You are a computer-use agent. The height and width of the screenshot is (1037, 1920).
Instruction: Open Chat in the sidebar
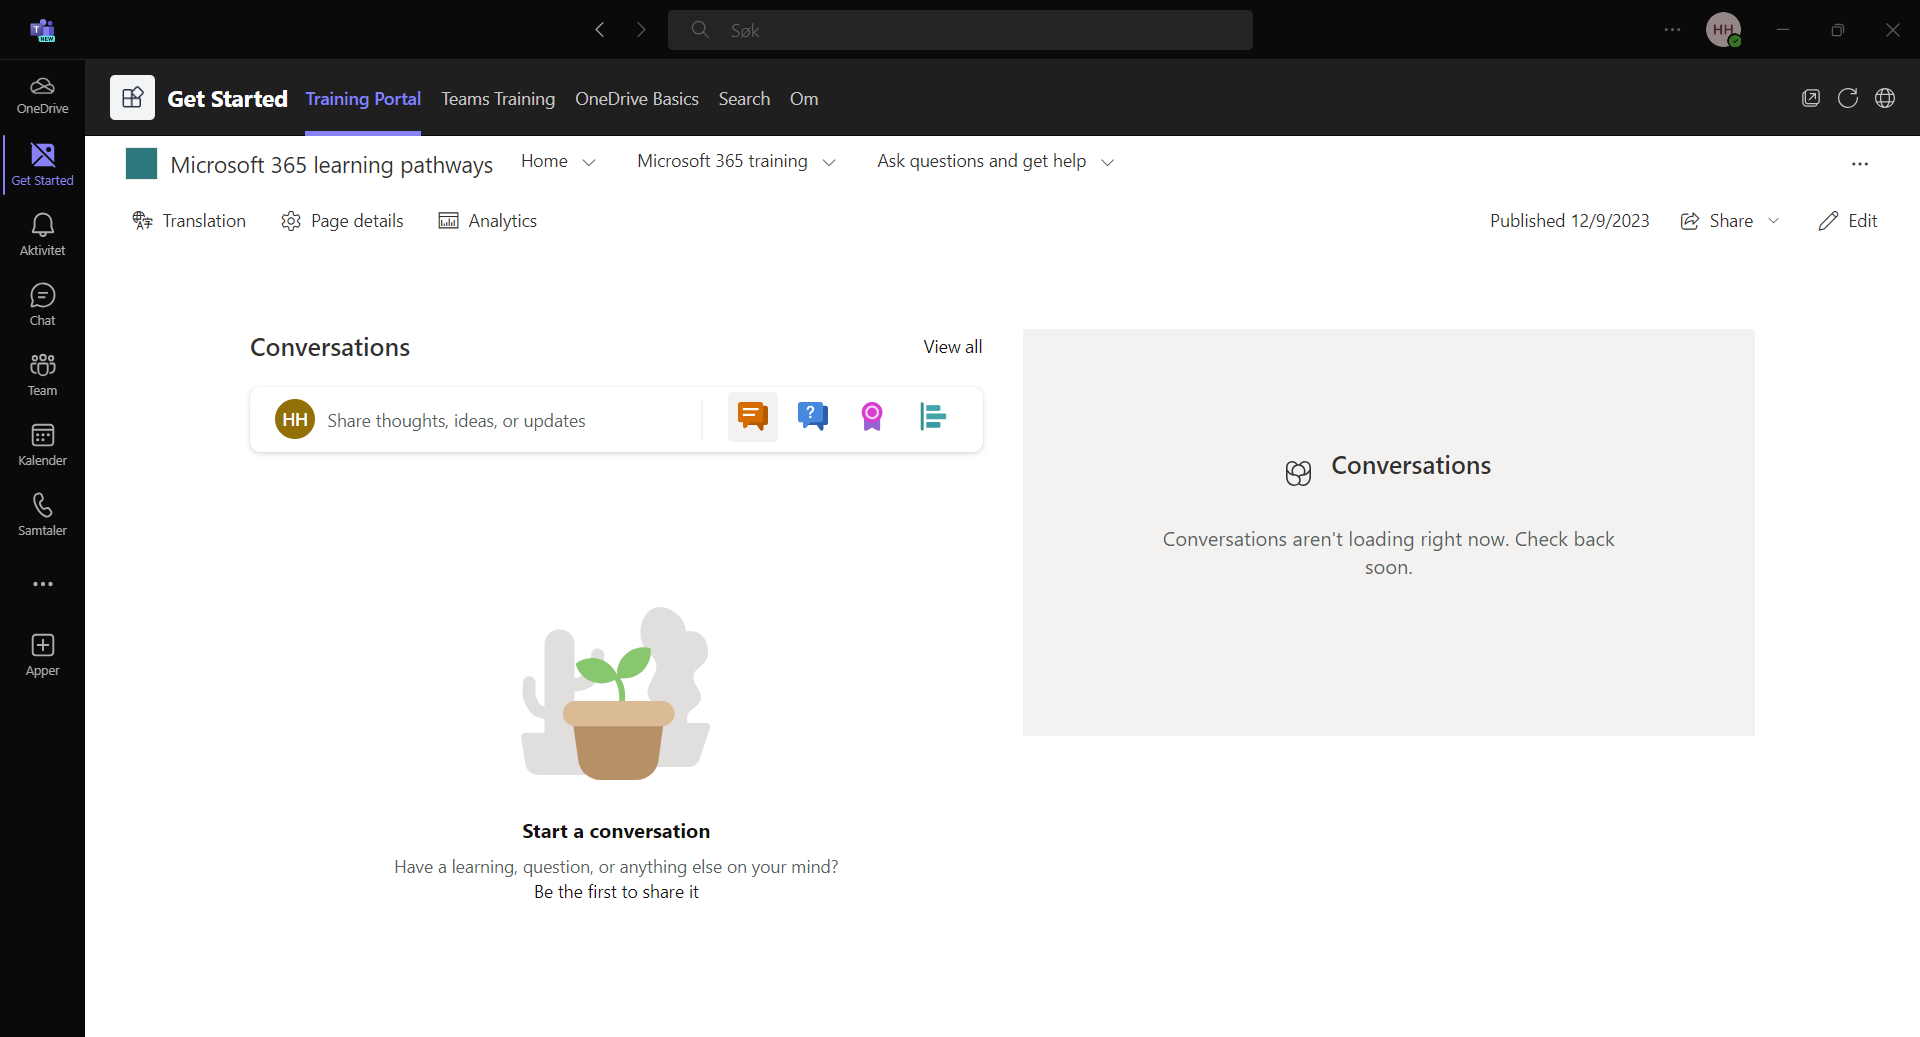42,305
